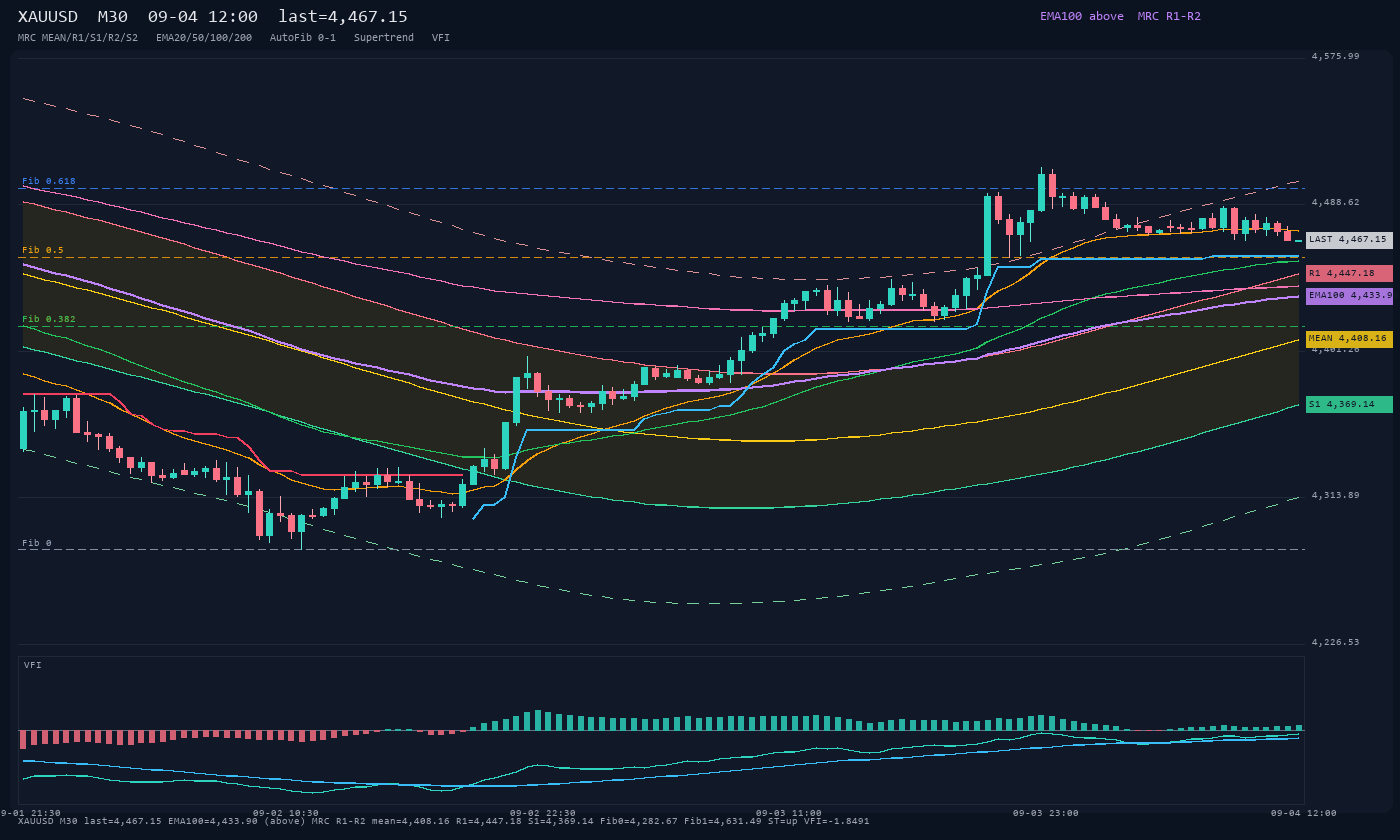
Task: Select the last=4,467.15 header value
Action: [343, 17]
